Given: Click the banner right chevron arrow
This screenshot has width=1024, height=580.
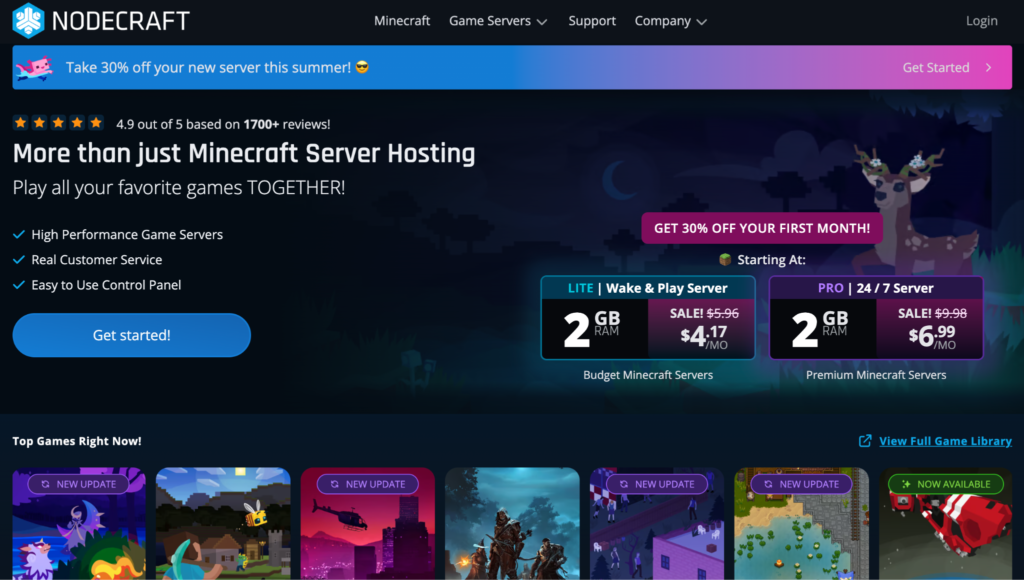Looking at the screenshot, I should (989, 67).
